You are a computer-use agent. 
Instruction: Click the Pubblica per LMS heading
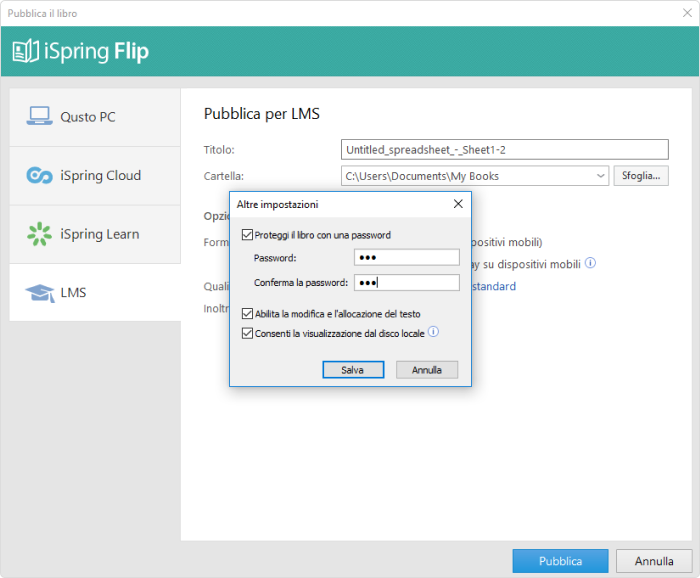tap(262, 114)
